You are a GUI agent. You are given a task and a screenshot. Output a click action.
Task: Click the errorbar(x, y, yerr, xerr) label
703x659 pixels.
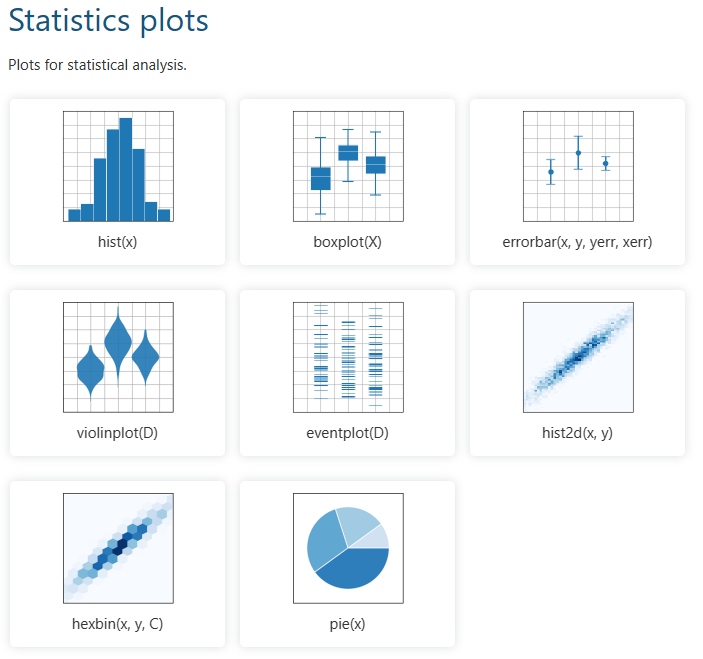click(578, 242)
